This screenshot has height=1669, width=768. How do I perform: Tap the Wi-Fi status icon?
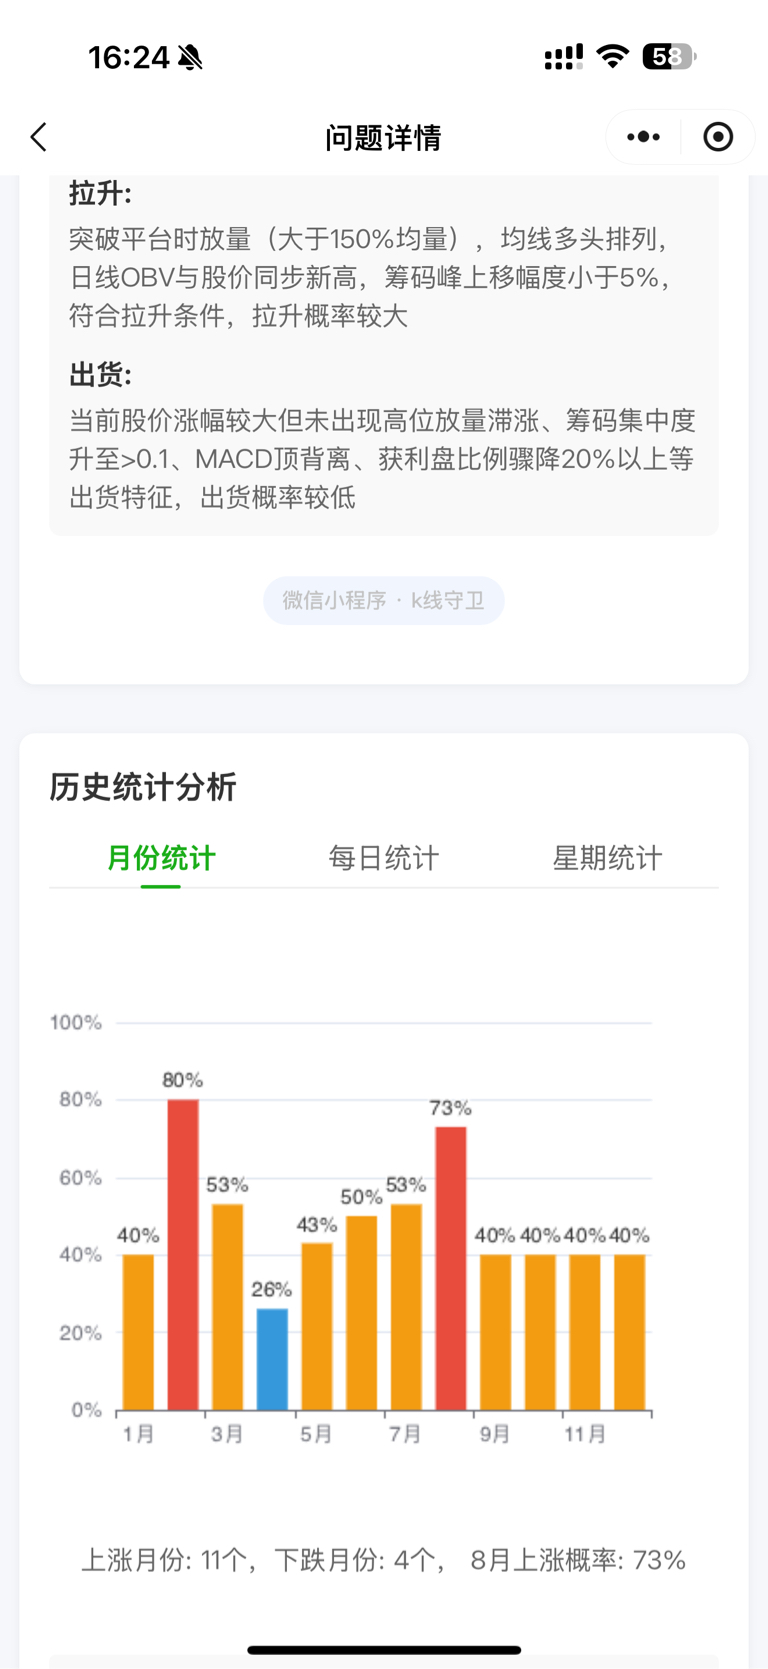coord(611,57)
